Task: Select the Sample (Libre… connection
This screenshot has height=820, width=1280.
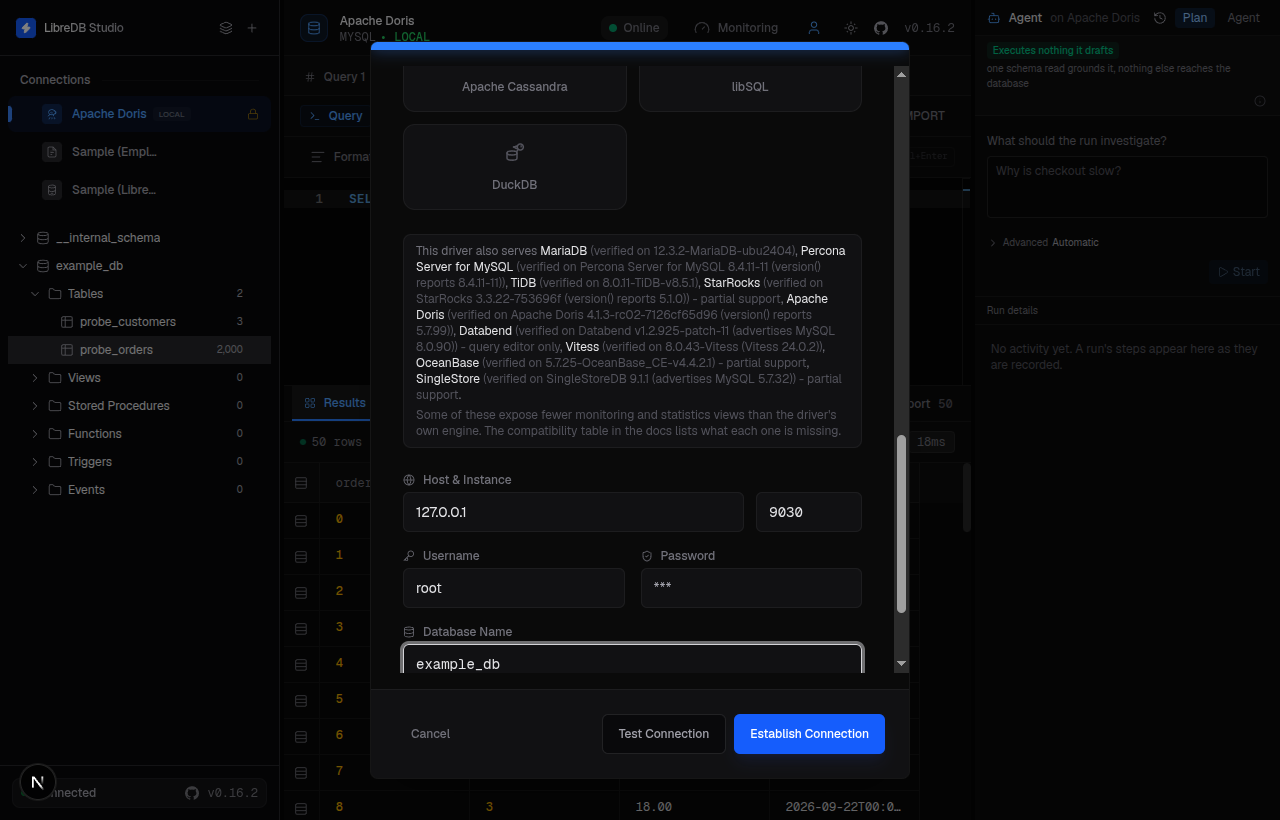Action: (x=139, y=190)
